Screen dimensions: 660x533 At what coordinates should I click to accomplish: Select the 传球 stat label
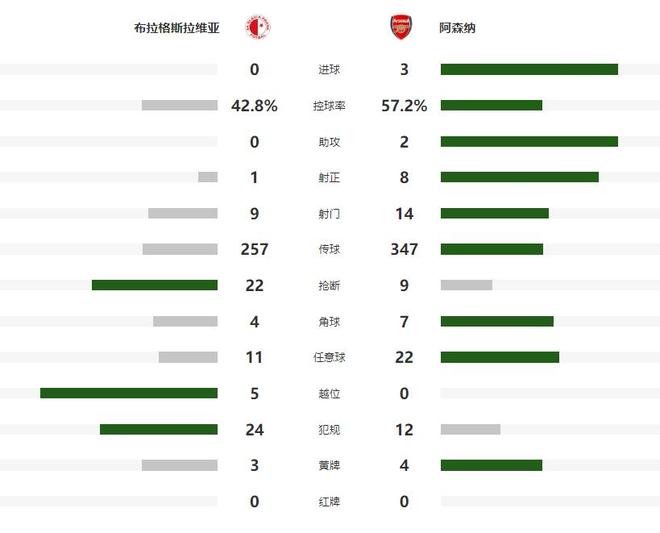pyautogui.click(x=329, y=249)
